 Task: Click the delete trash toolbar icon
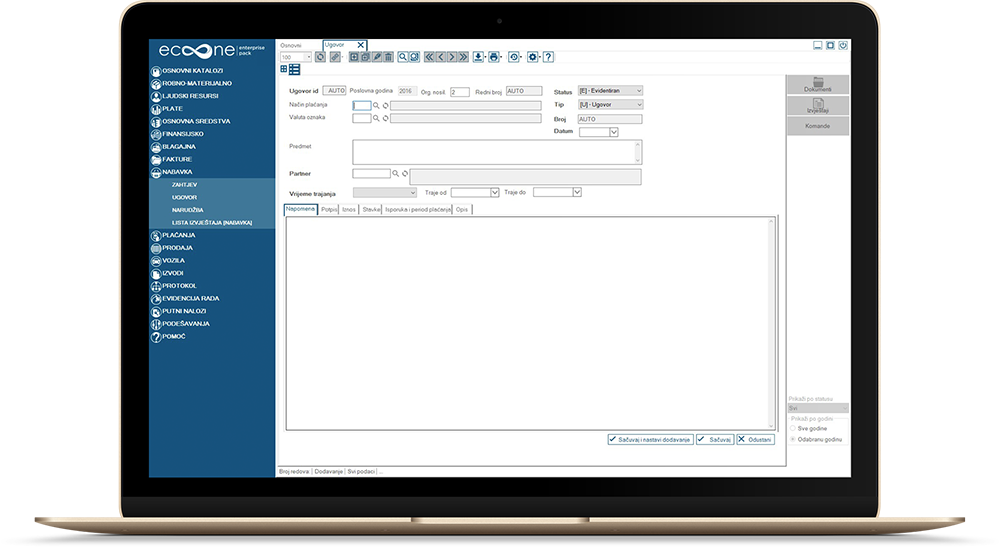388,57
